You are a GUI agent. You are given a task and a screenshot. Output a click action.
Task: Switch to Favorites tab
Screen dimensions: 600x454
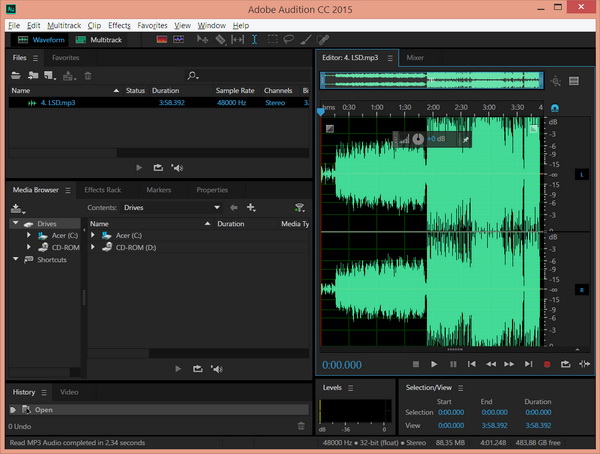tap(65, 58)
